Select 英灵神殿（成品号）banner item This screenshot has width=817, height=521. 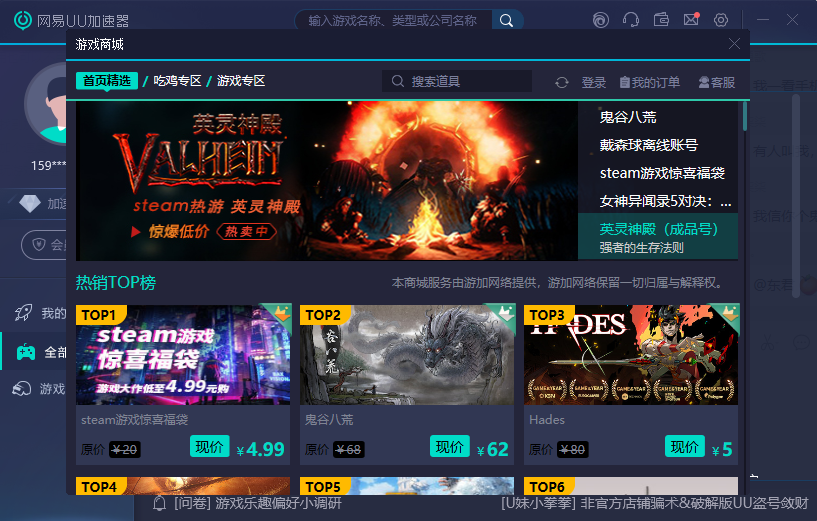(x=658, y=237)
